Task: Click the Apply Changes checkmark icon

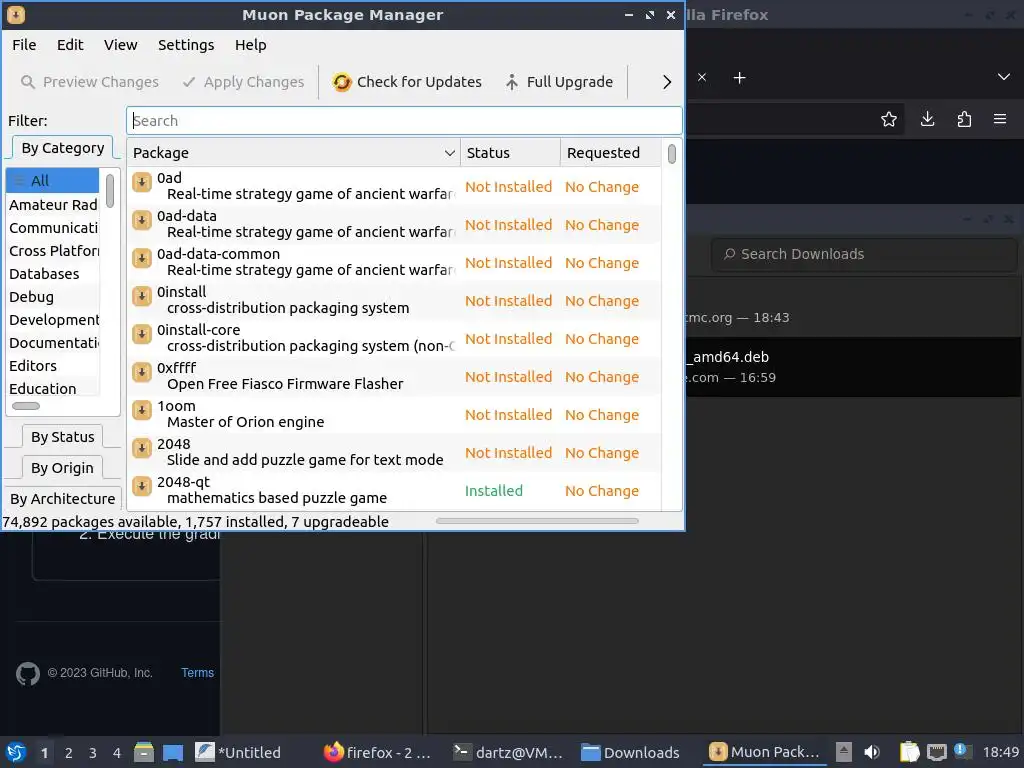Action: coord(189,82)
